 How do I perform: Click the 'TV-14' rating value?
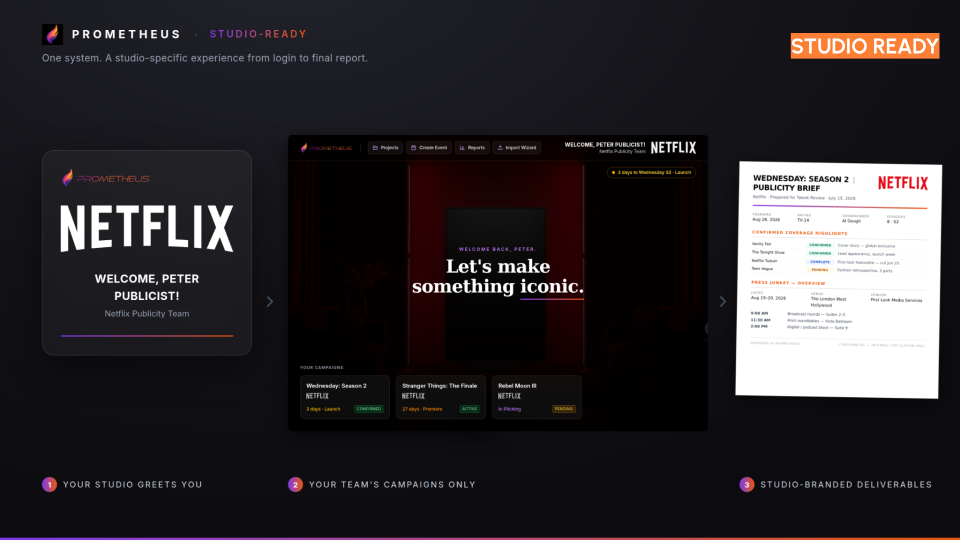click(x=803, y=220)
